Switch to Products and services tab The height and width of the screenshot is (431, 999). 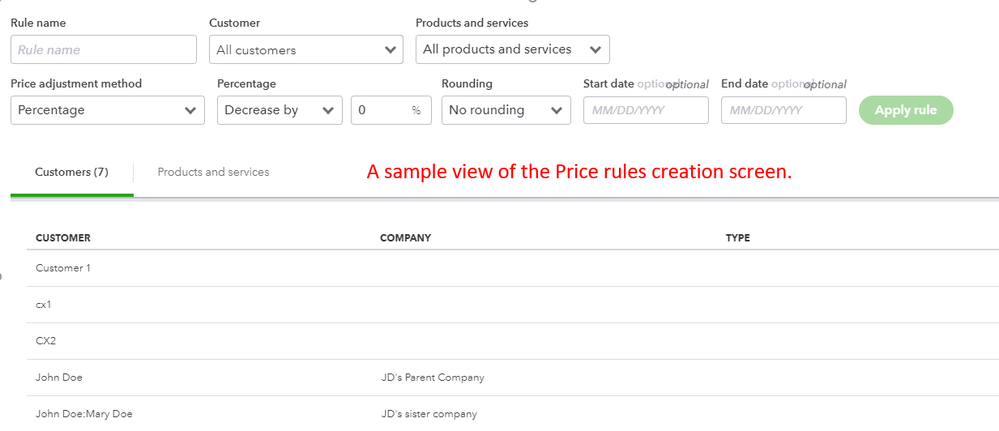[213, 172]
